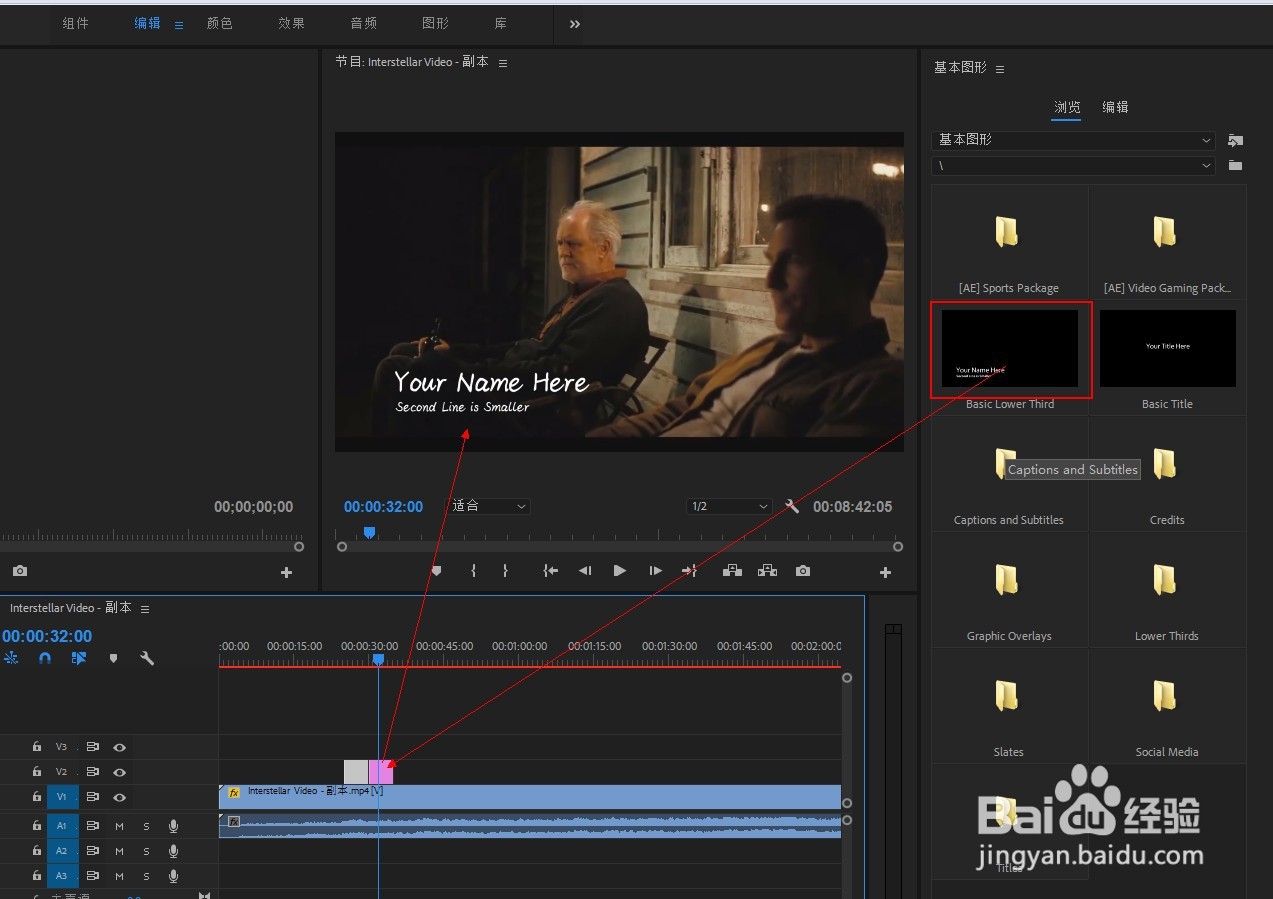Open 编辑 workspace menu icon

coord(179,25)
